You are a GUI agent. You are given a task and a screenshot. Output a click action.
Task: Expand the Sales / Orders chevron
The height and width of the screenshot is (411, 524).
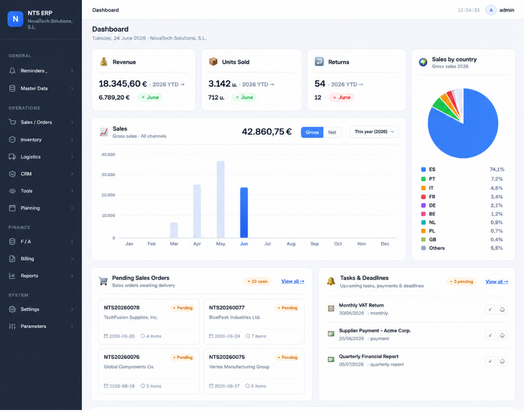click(x=72, y=122)
